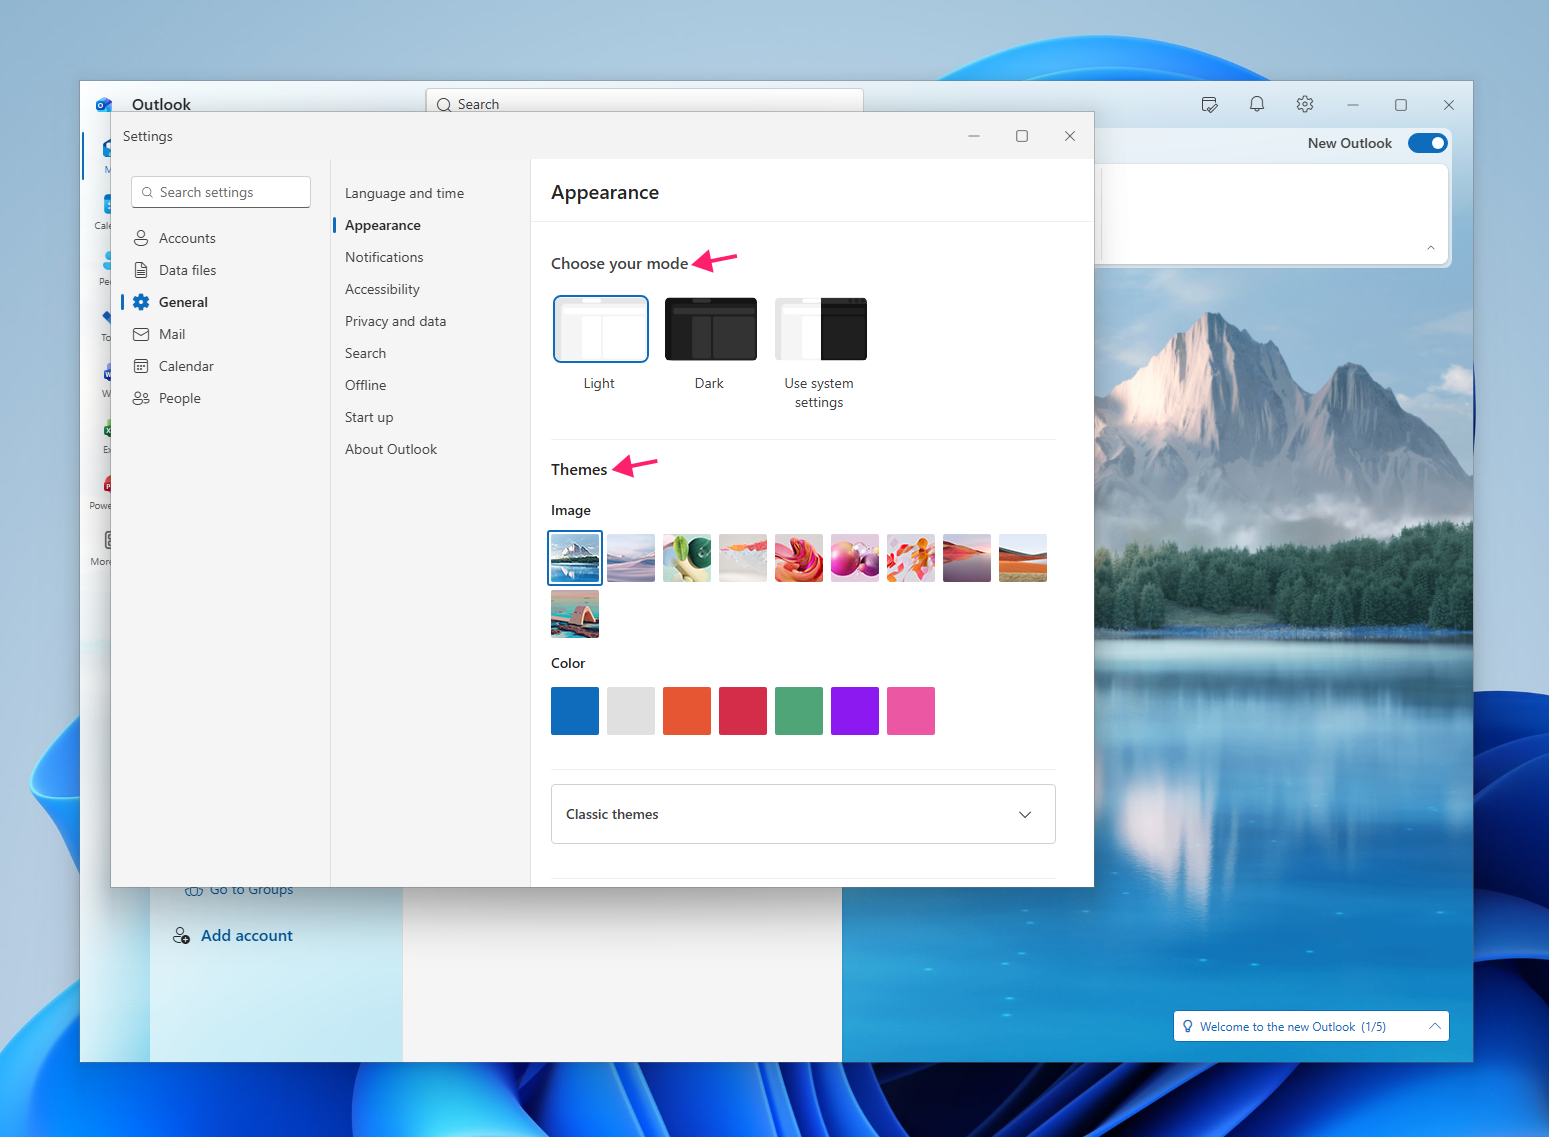This screenshot has width=1549, height=1137.
Task: Click the General gear icon
Action: pos(141,302)
